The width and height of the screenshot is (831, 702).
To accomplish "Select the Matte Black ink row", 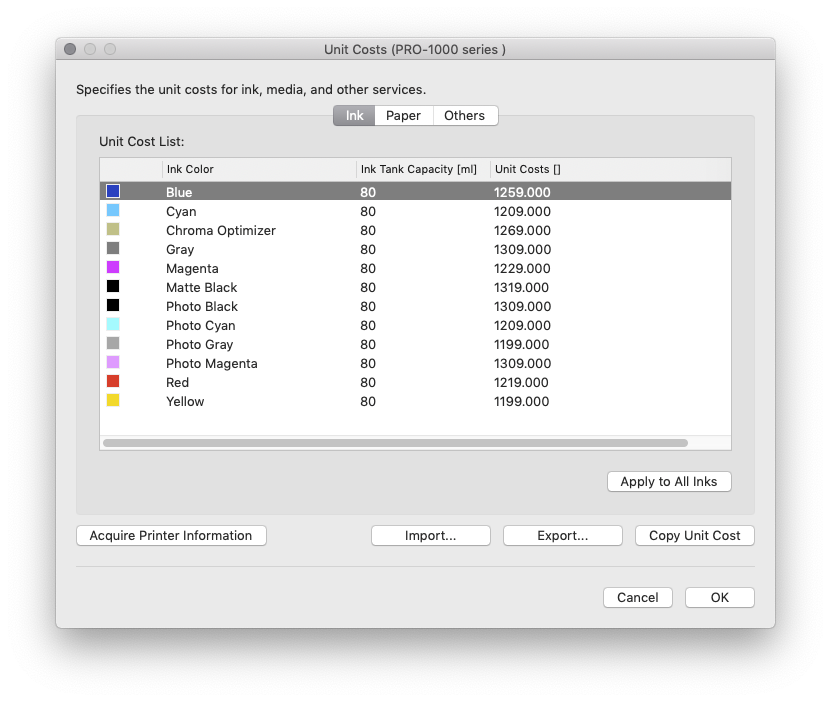I will tap(201, 287).
